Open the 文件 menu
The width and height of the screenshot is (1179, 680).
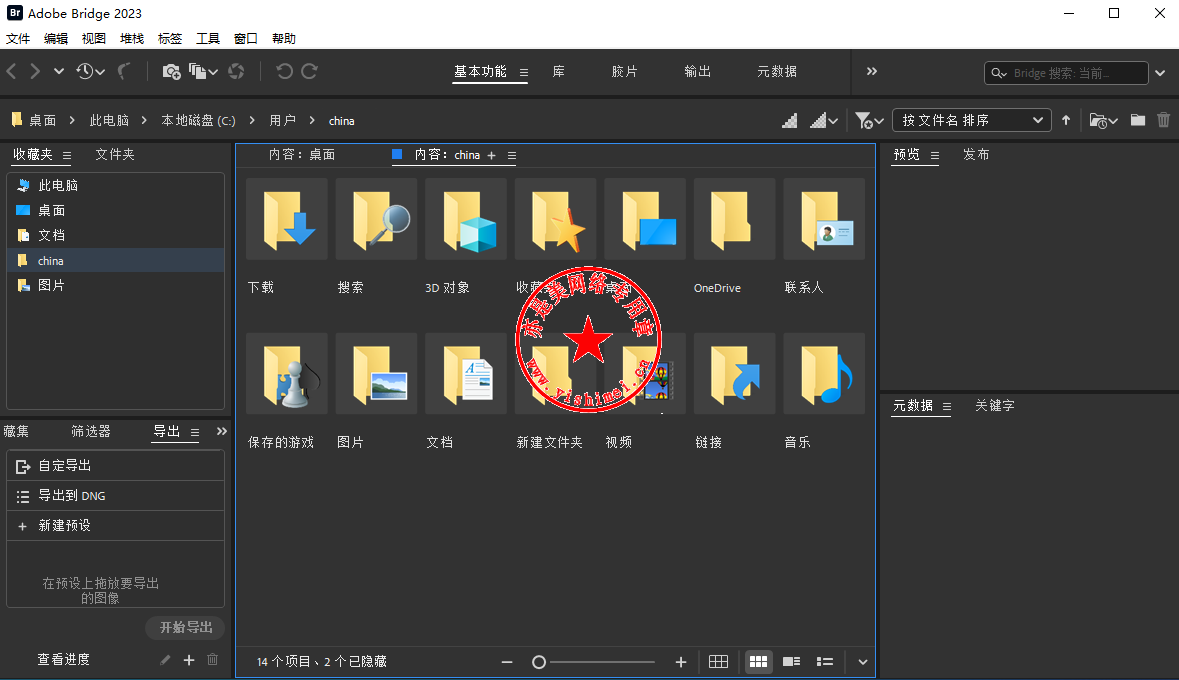coord(18,38)
